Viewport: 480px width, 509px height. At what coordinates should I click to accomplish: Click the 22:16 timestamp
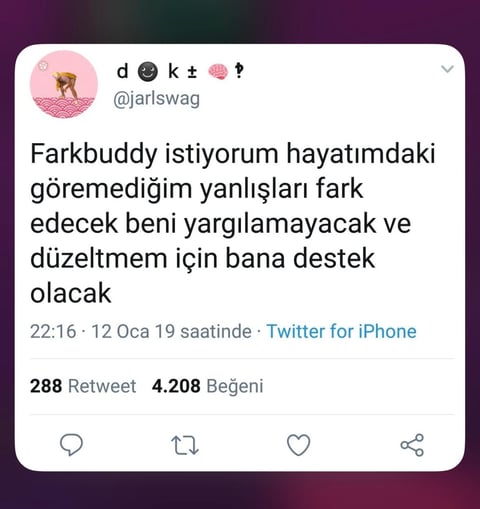coord(53,331)
